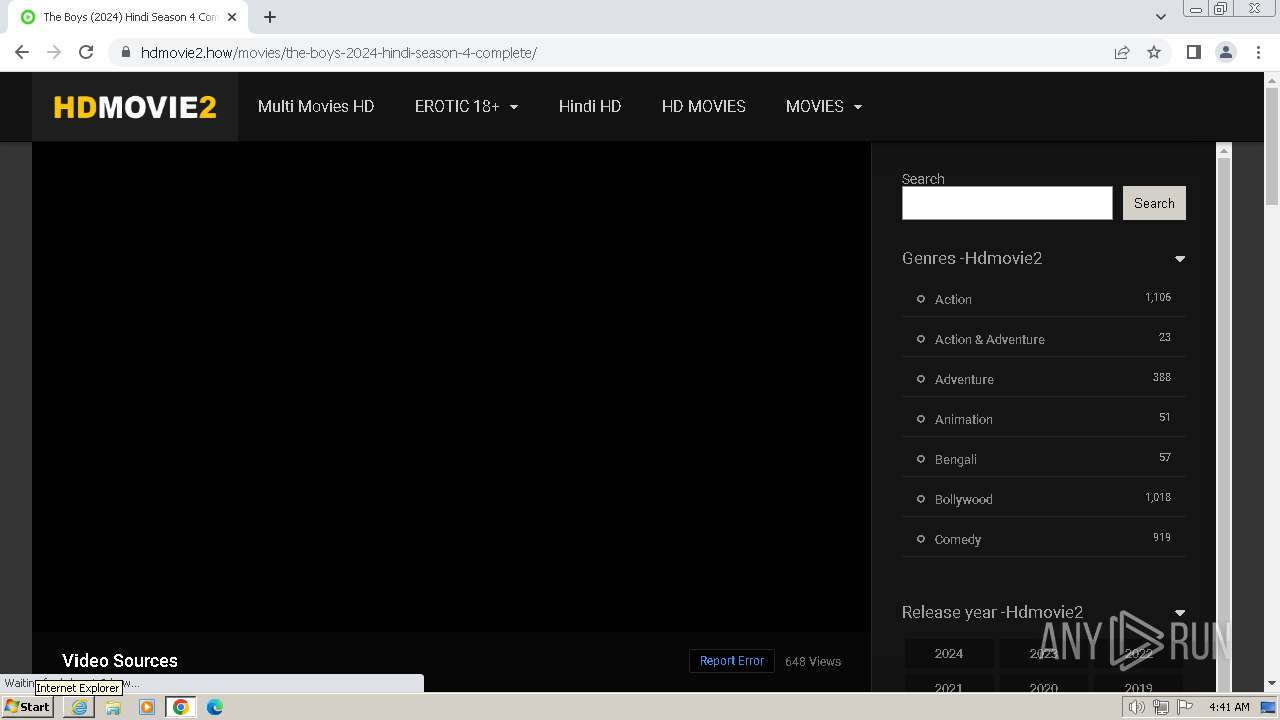1280x720 pixels.
Task: Open the HD MOVIES menu item
Action: pos(704,106)
